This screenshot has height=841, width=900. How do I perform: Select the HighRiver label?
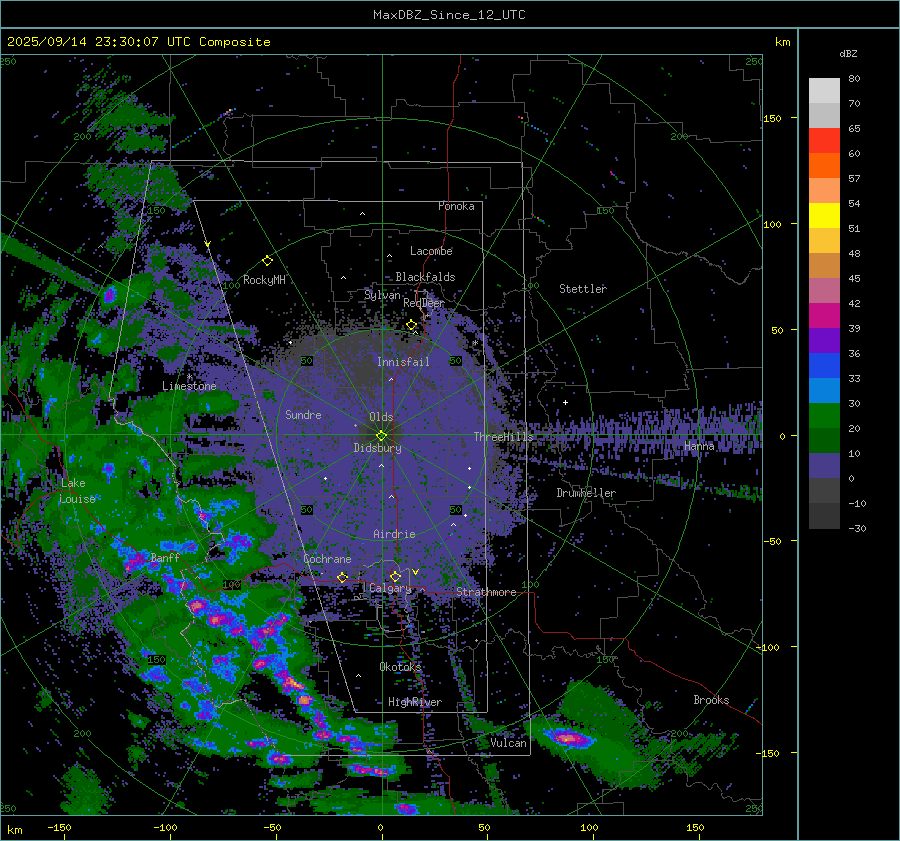pyautogui.click(x=414, y=702)
